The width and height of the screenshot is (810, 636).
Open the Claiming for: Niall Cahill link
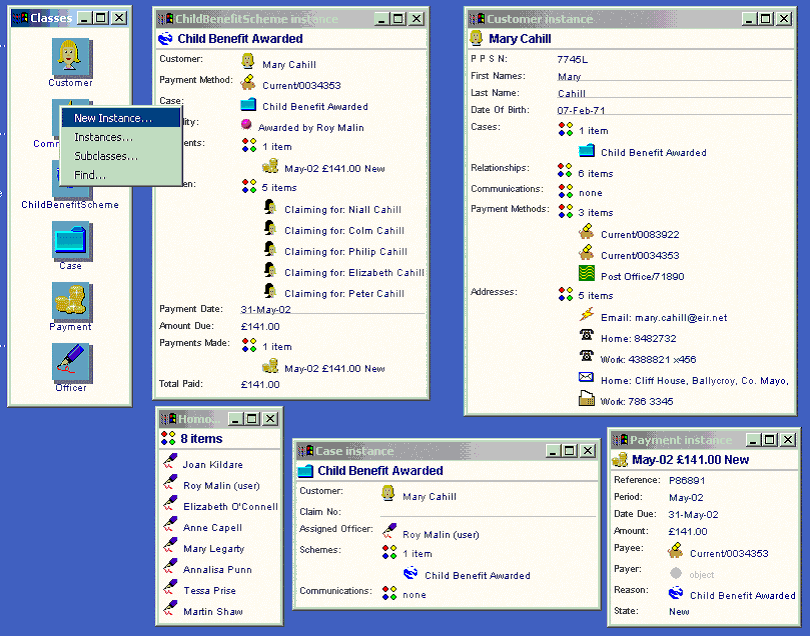(342, 210)
